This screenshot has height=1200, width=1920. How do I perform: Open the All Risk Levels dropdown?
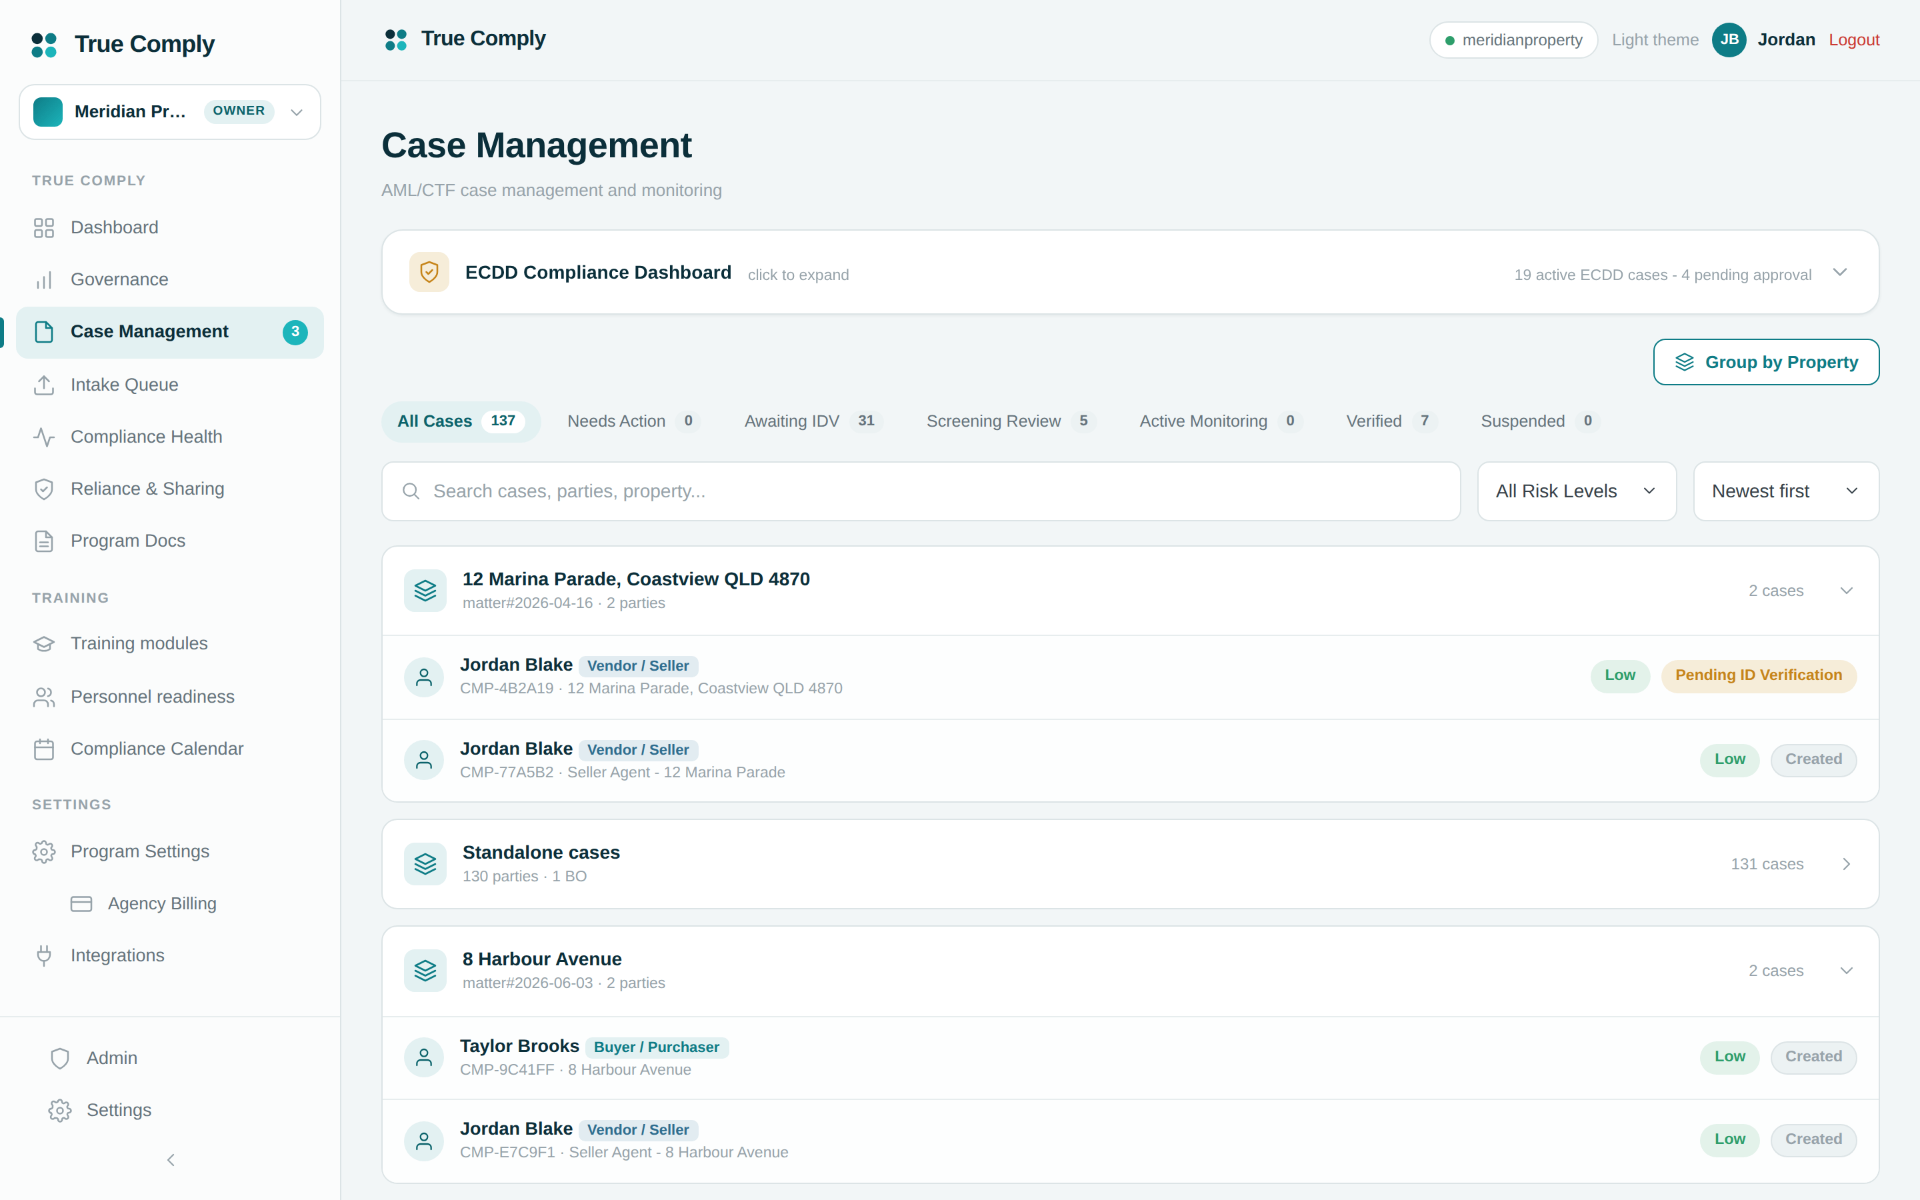(x=1577, y=491)
